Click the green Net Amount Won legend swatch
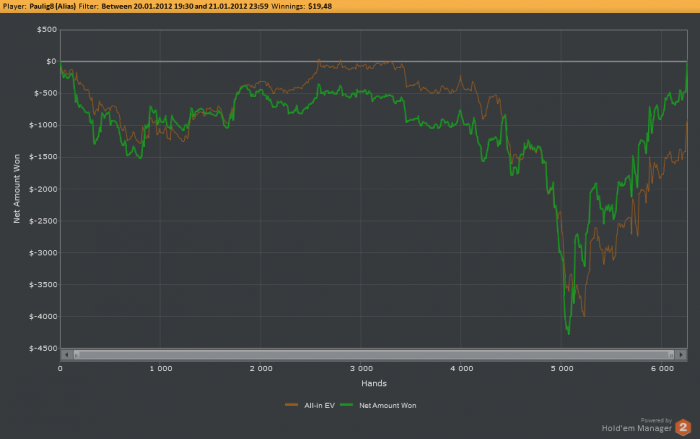This screenshot has height=439, width=700. (346, 405)
